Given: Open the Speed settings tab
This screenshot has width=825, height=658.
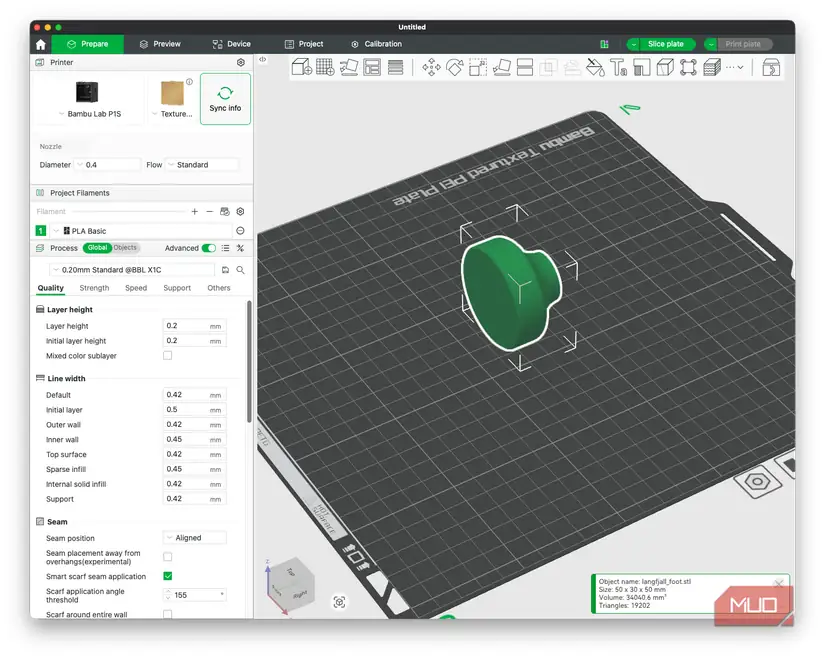Looking at the screenshot, I should tap(136, 288).
